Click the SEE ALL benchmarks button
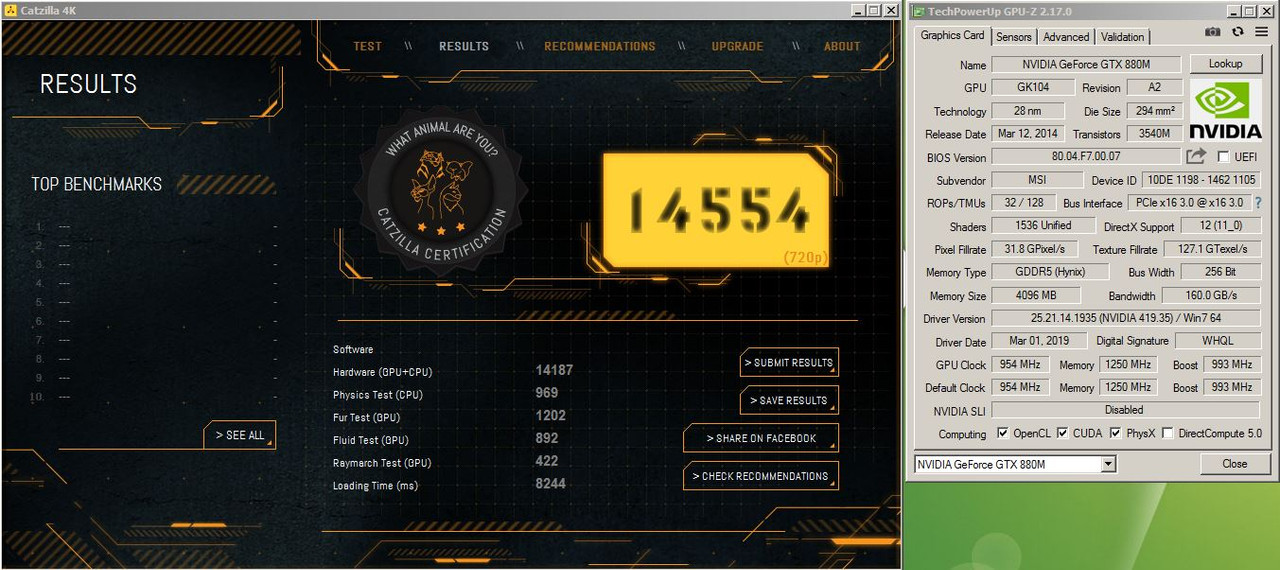The image size is (1280, 570). tap(240, 435)
